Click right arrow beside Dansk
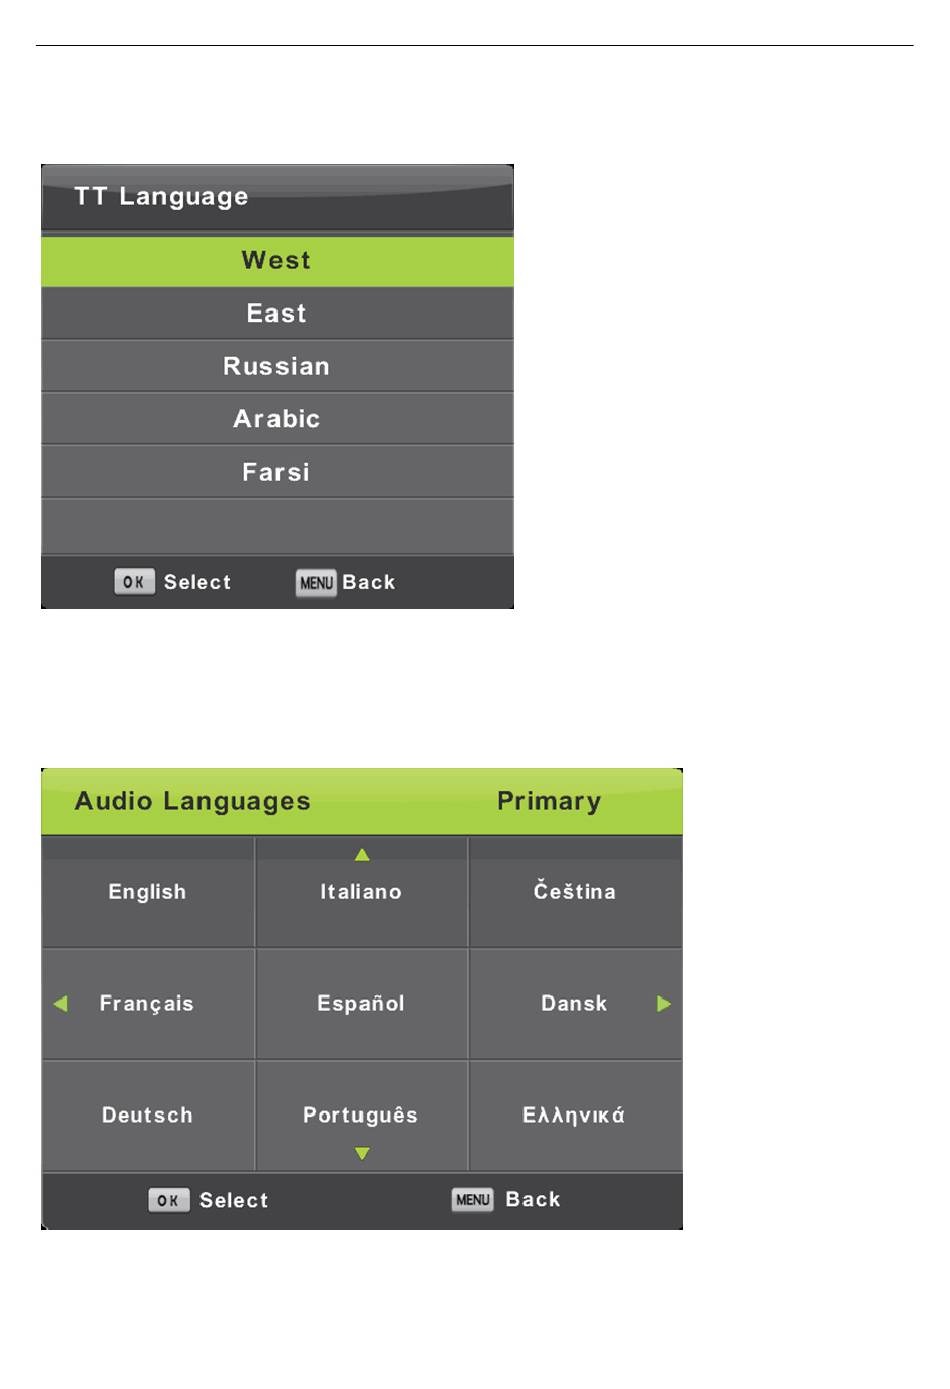Screen dimensions: 950x1389 pyautogui.click(x=664, y=1004)
